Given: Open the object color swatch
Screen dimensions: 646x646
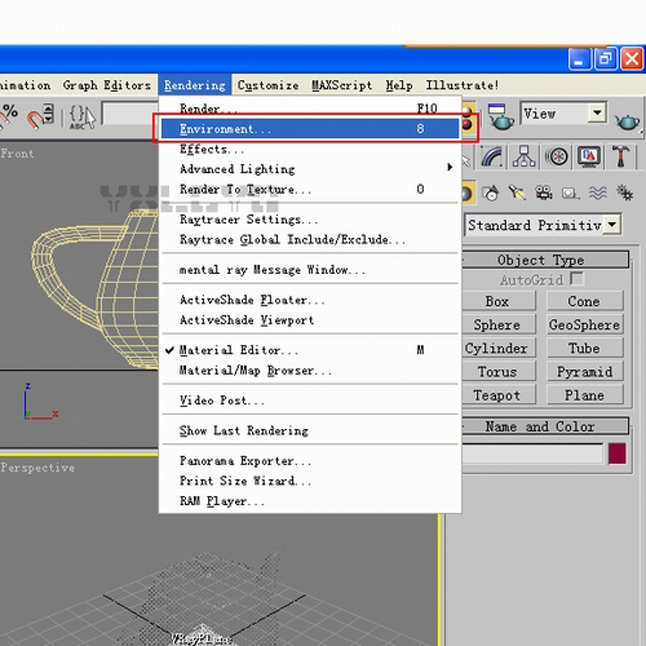Looking at the screenshot, I should 617,454.
